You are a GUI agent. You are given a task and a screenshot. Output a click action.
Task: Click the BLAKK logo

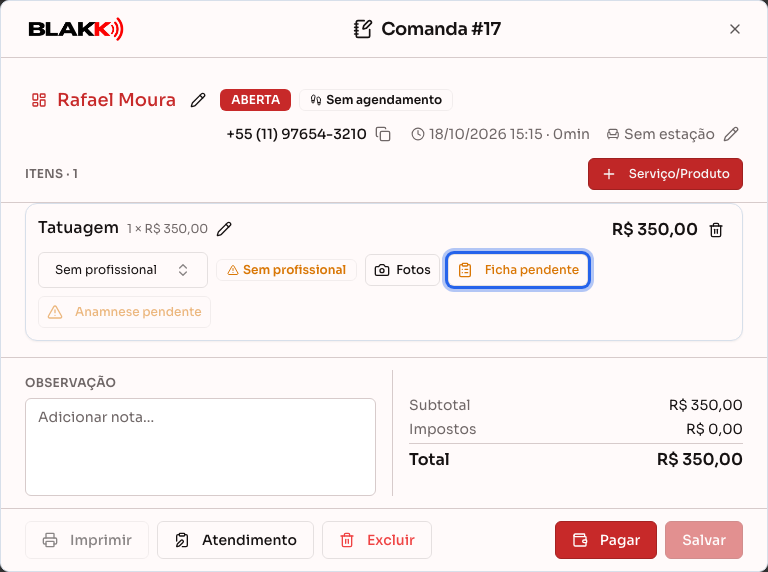76,29
